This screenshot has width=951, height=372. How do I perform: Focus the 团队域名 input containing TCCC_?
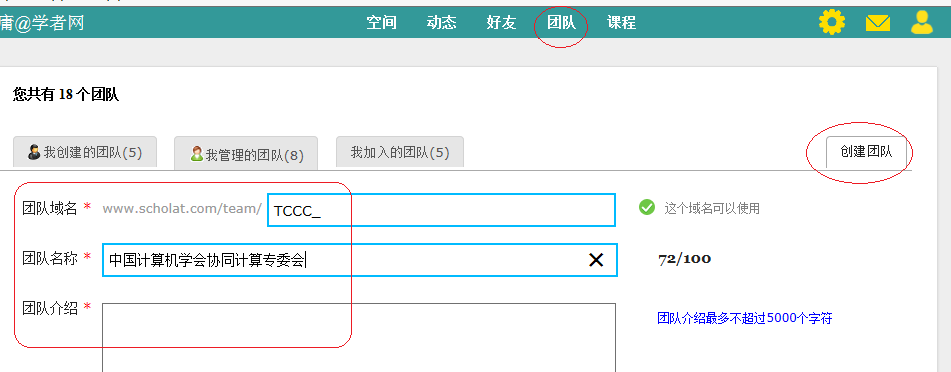coord(442,210)
